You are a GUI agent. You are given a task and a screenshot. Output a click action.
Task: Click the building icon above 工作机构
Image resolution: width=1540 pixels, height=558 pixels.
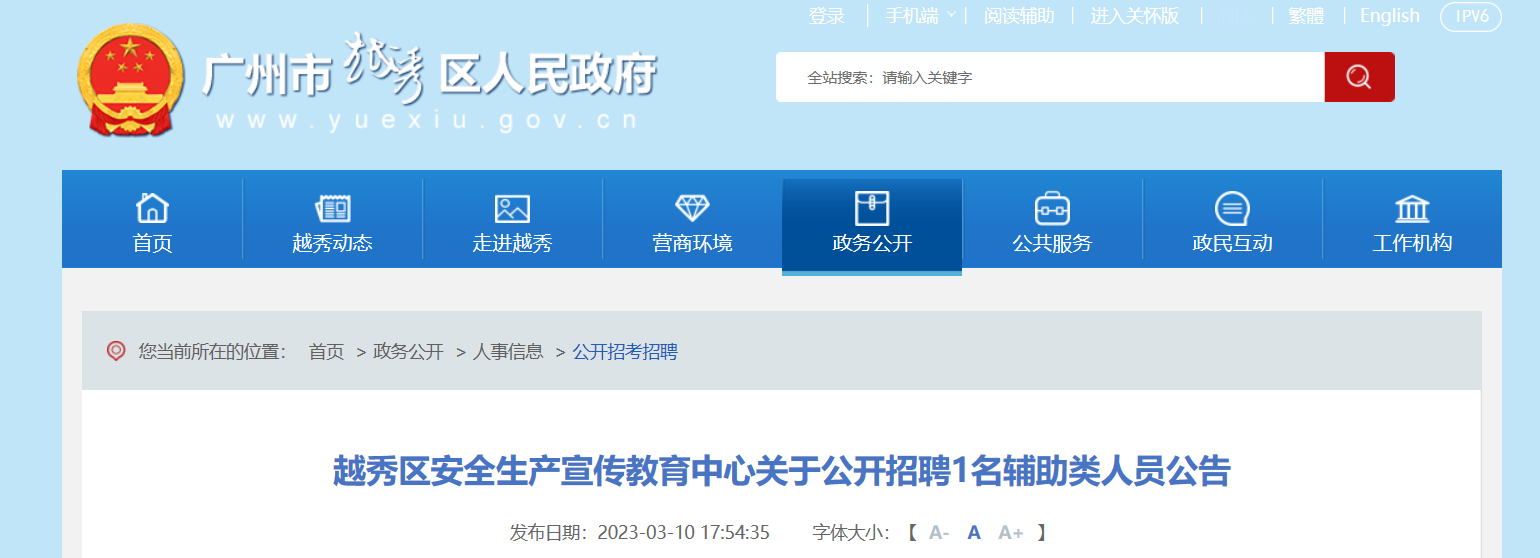(x=1412, y=208)
